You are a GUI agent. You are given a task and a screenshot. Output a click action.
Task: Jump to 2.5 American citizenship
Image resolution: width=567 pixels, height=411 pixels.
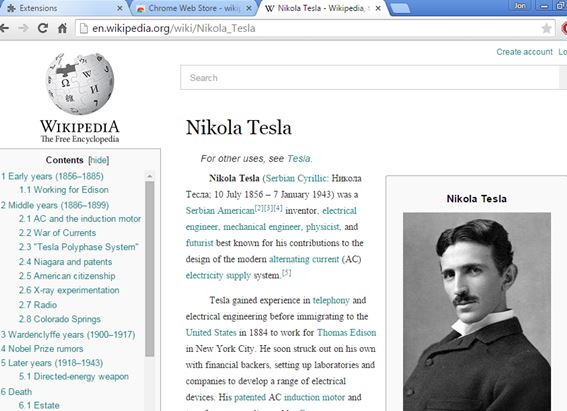tap(67, 276)
